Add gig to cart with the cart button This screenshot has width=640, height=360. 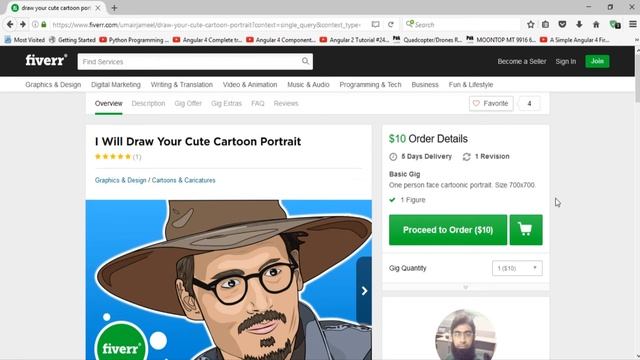pyautogui.click(x=526, y=230)
